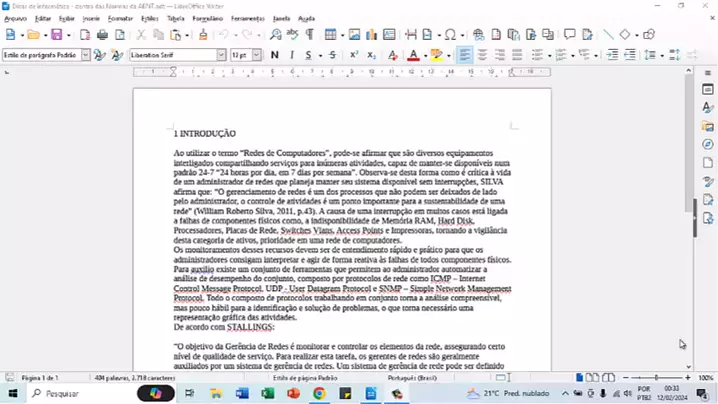The width and height of the screenshot is (718, 404).
Task: Toggle Italic formatting (I button)
Action: click(x=291, y=55)
